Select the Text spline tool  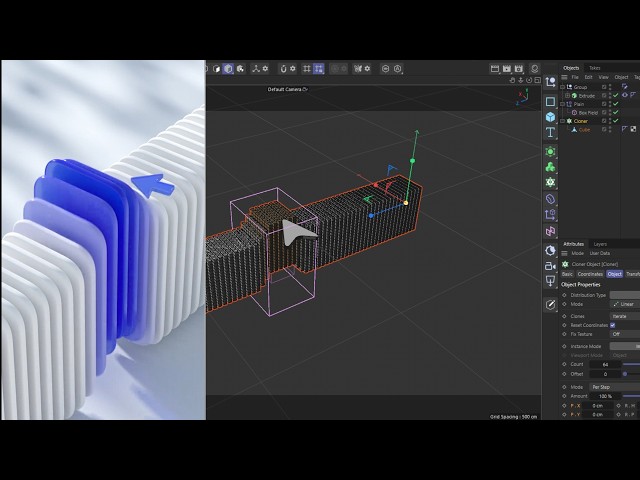coord(550,132)
